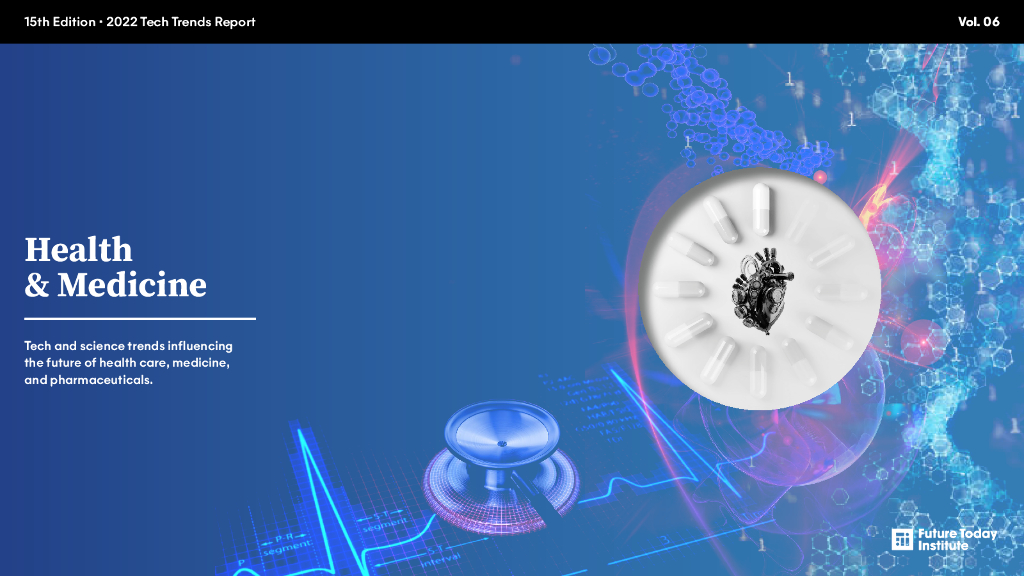
Task: Click the stethoscope illustration
Action: [x=502, y=466]
